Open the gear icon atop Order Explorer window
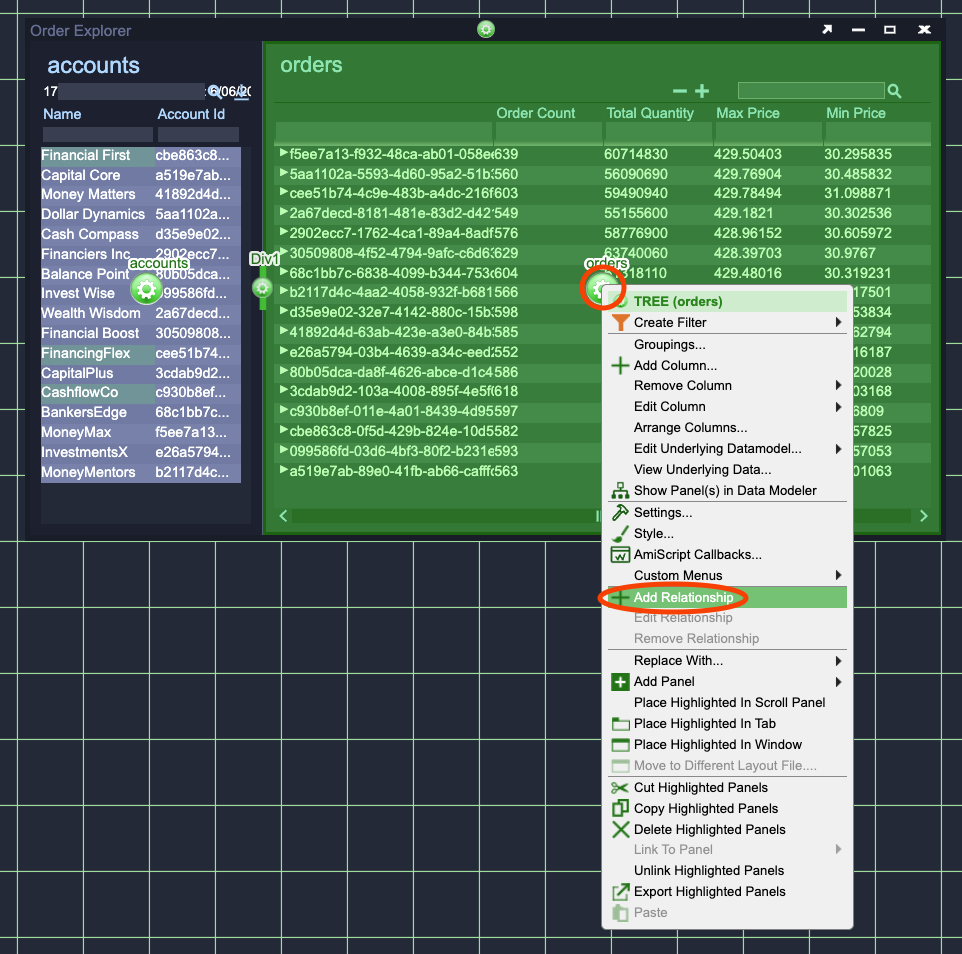 [x=486, y=29]
